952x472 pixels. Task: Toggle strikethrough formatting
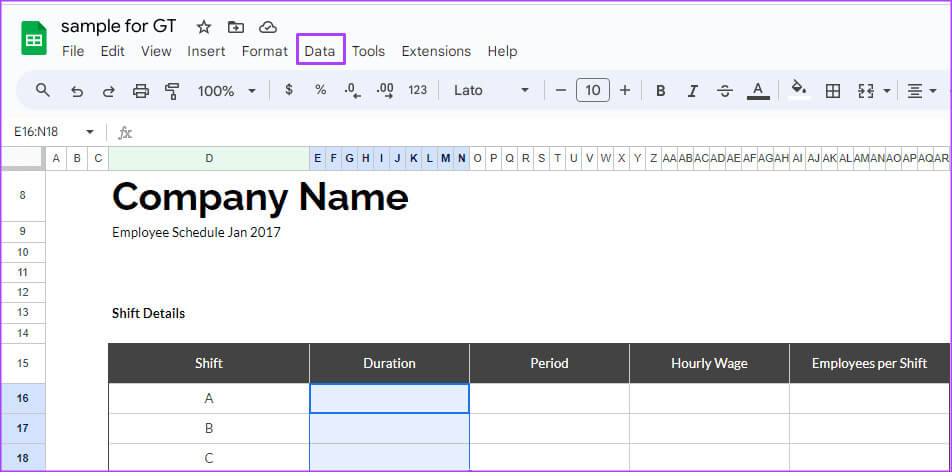pos(724,91)
